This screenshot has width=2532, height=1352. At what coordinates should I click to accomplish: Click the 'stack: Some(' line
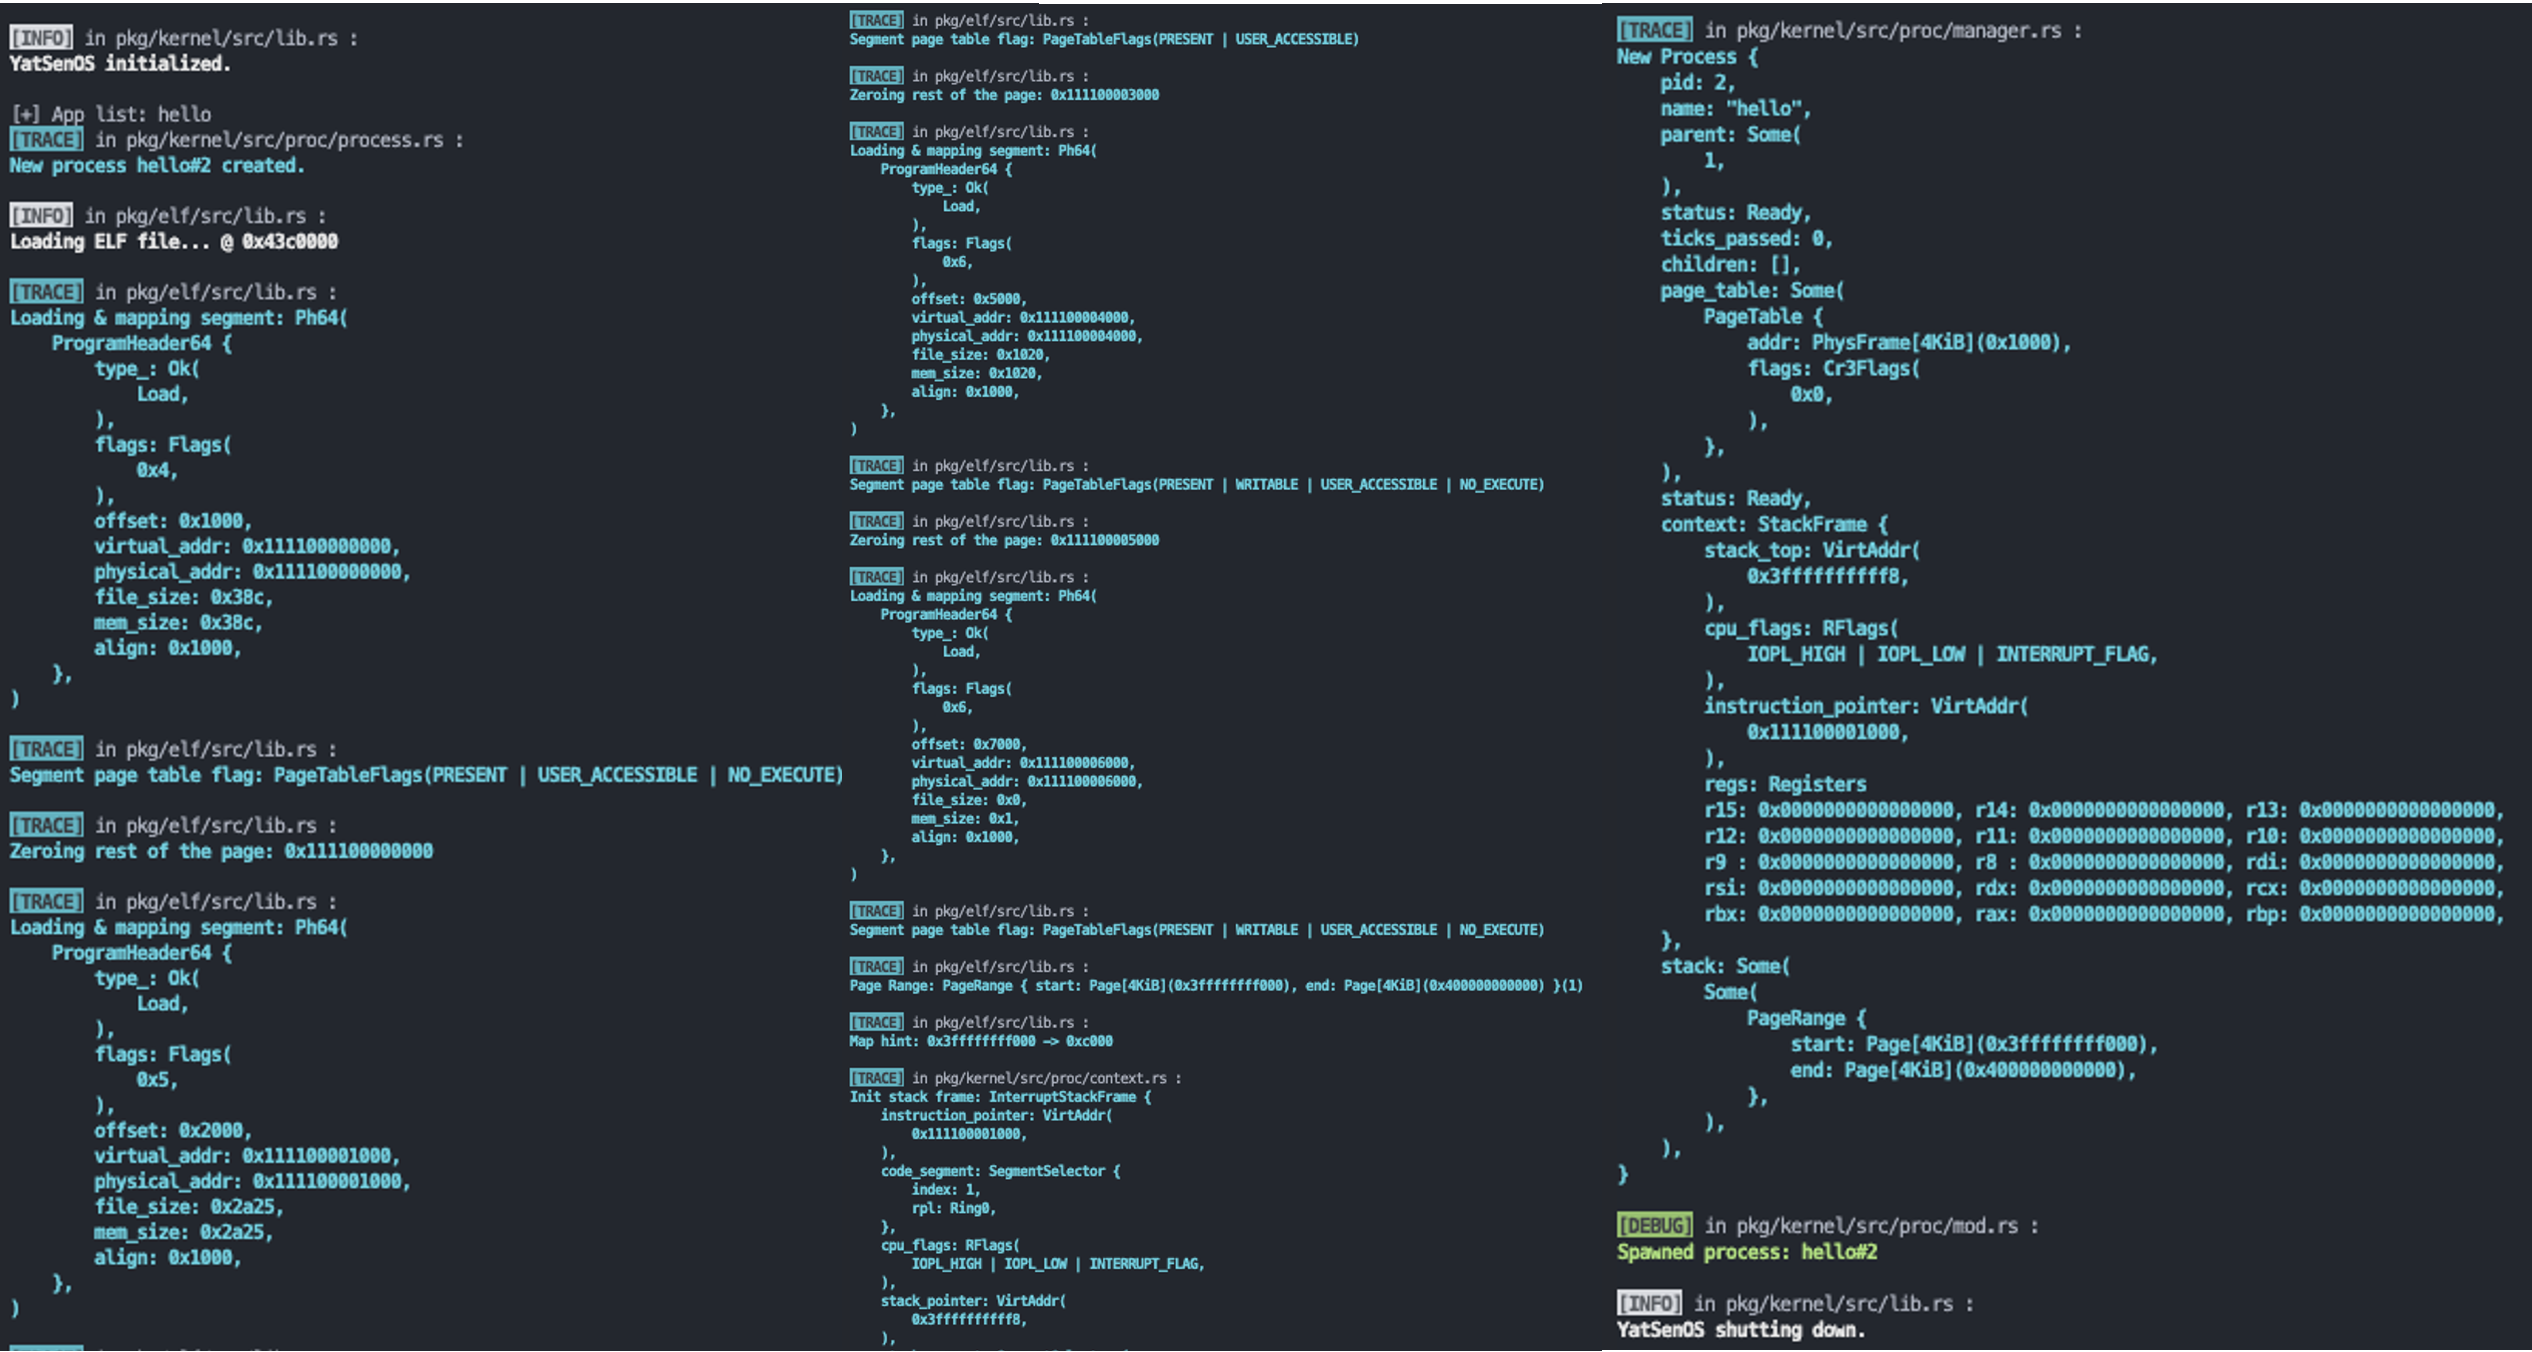(1725, 966)
